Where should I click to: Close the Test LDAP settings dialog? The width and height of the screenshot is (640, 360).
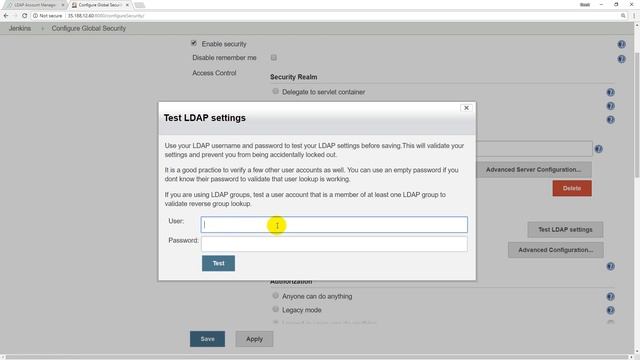466,108
